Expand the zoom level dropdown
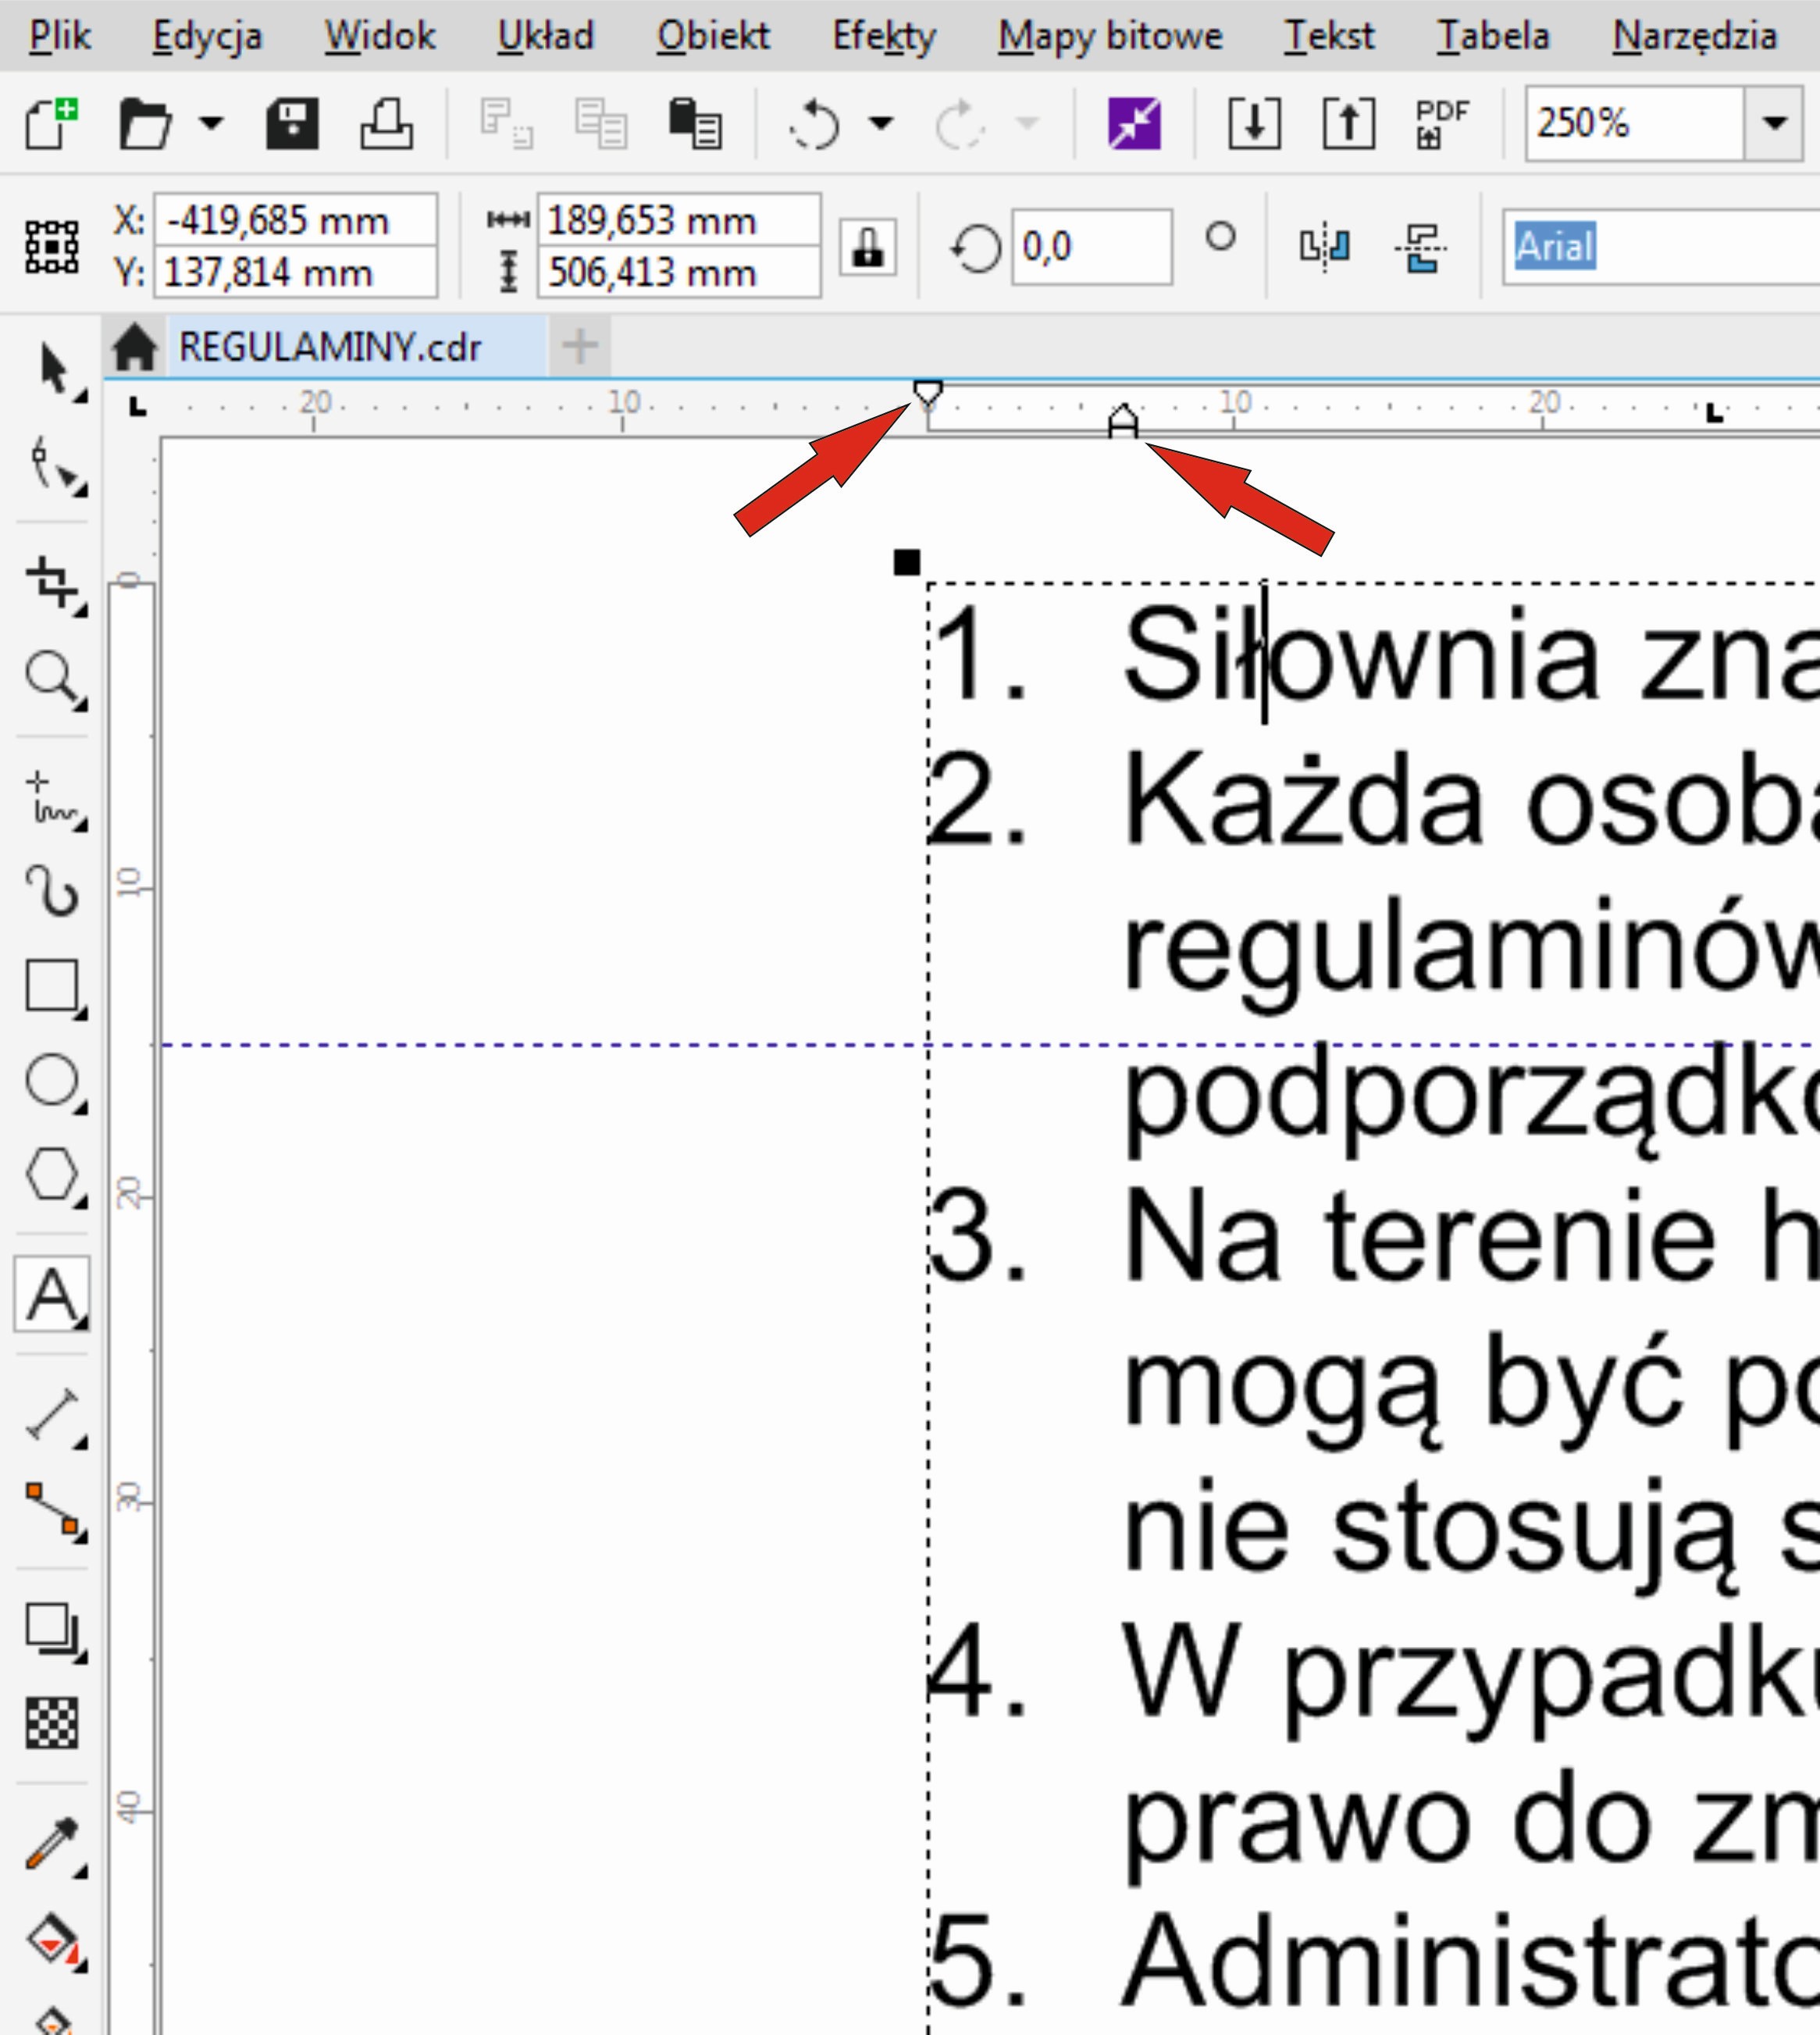 pyautogui.click(x=1775, y=124)
